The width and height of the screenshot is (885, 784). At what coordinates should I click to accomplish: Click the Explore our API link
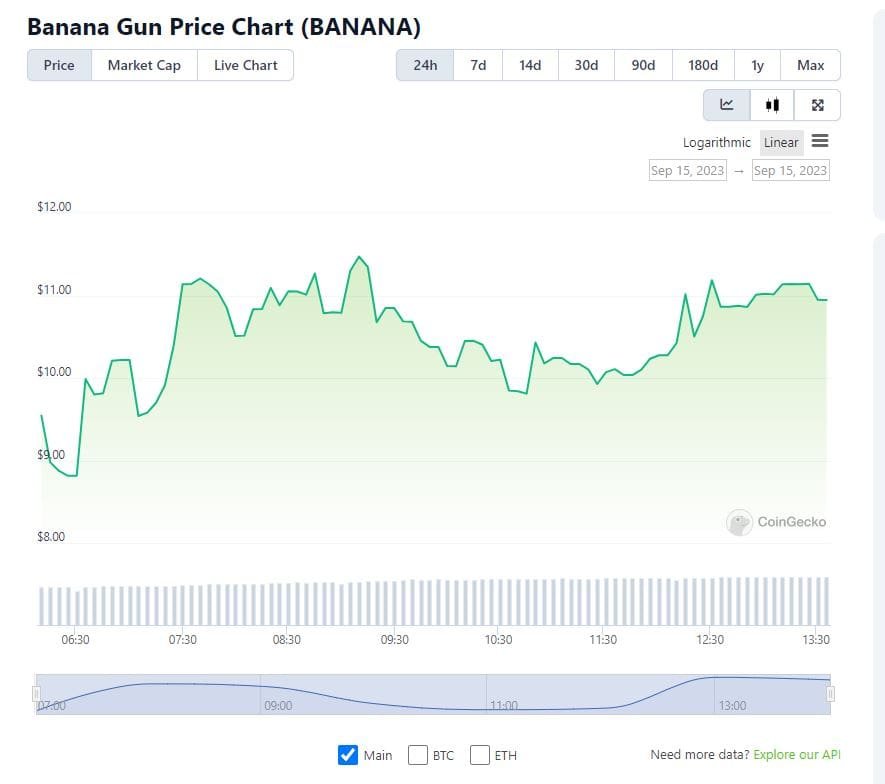click(x=798, y=754)
